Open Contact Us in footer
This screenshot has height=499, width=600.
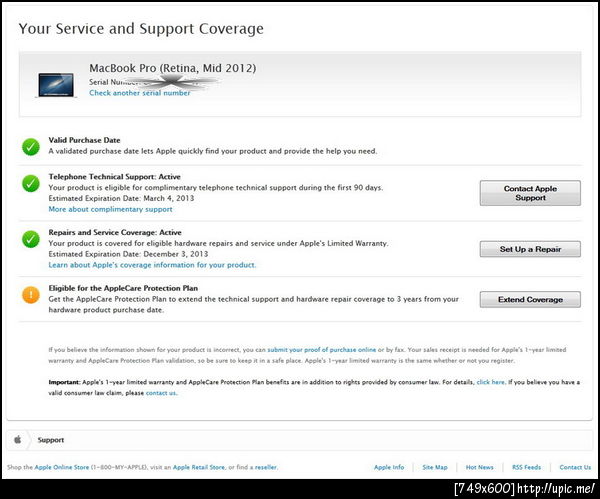click(x=575, y=467)
